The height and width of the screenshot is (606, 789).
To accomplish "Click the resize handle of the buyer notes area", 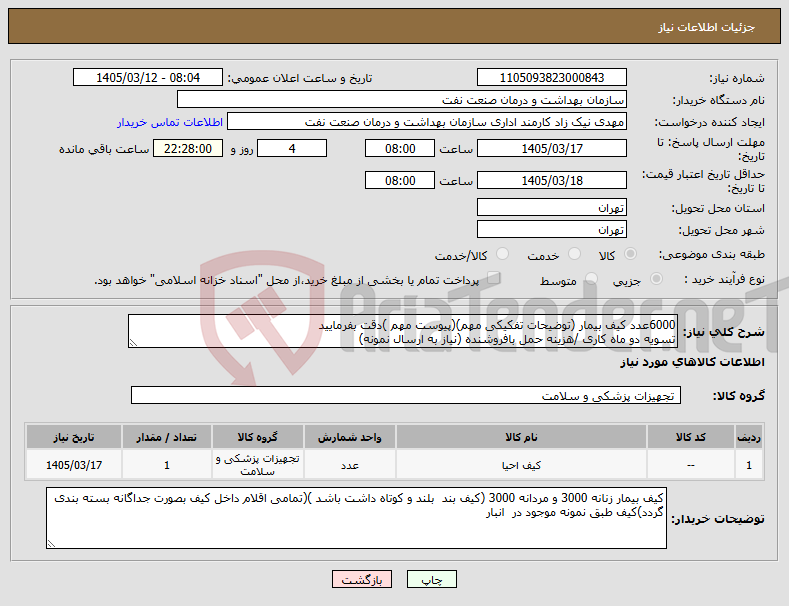I will click(51, 544).
